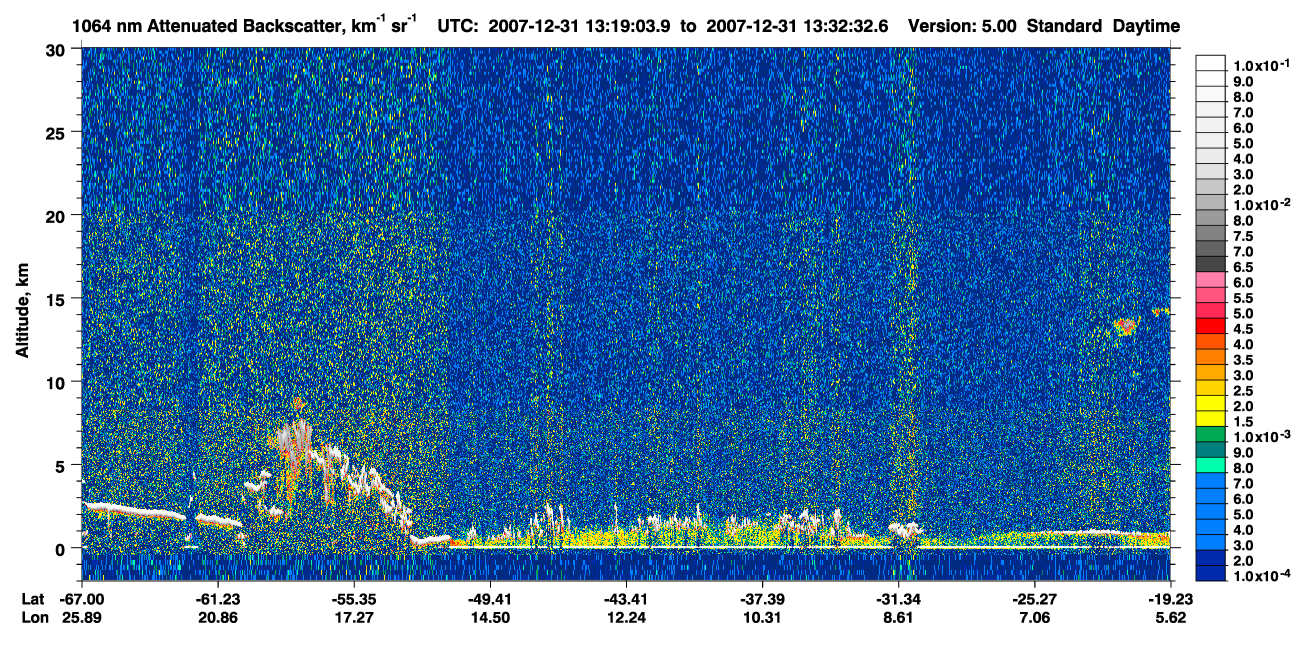This screenshot has height=667, width=1300.
Task: Click the '3.5' color scale label
Action: tap(1242, 360)
